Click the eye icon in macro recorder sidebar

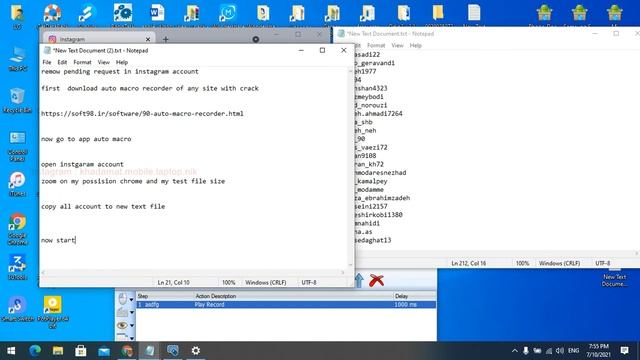pos(122,325)
